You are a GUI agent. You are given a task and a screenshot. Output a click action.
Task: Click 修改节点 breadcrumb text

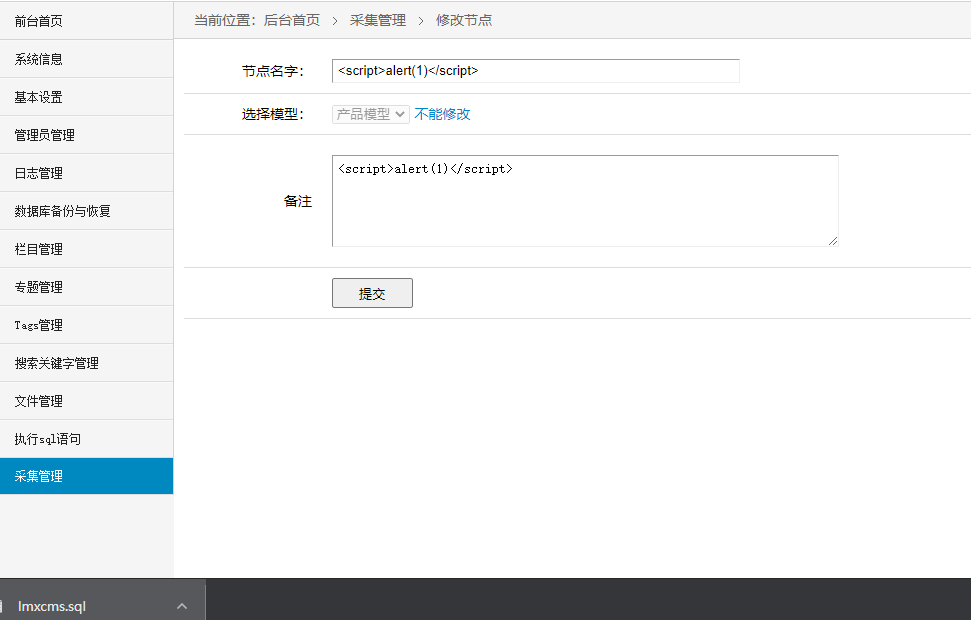pyautogui.click(x=464, y=20)
